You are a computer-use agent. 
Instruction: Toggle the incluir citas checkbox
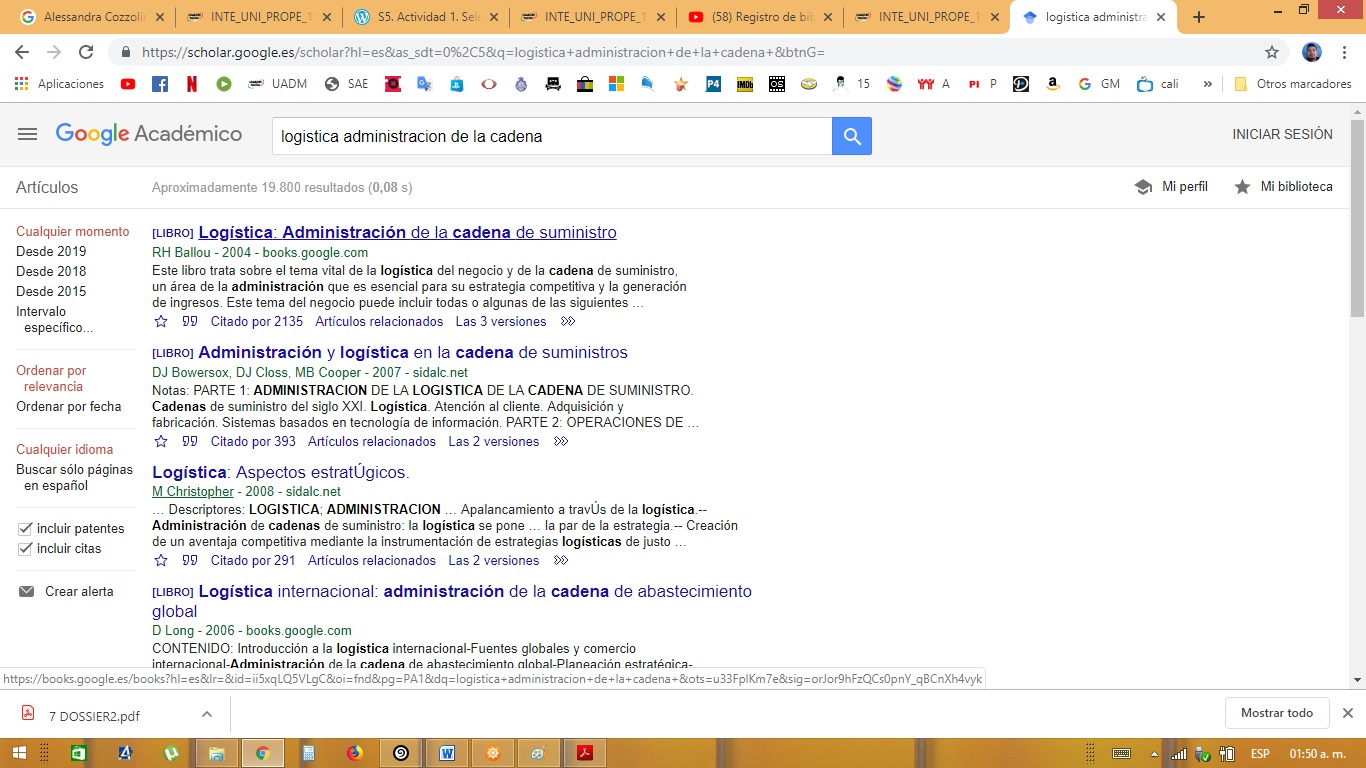pyautogui.click(x=26, y=549)
